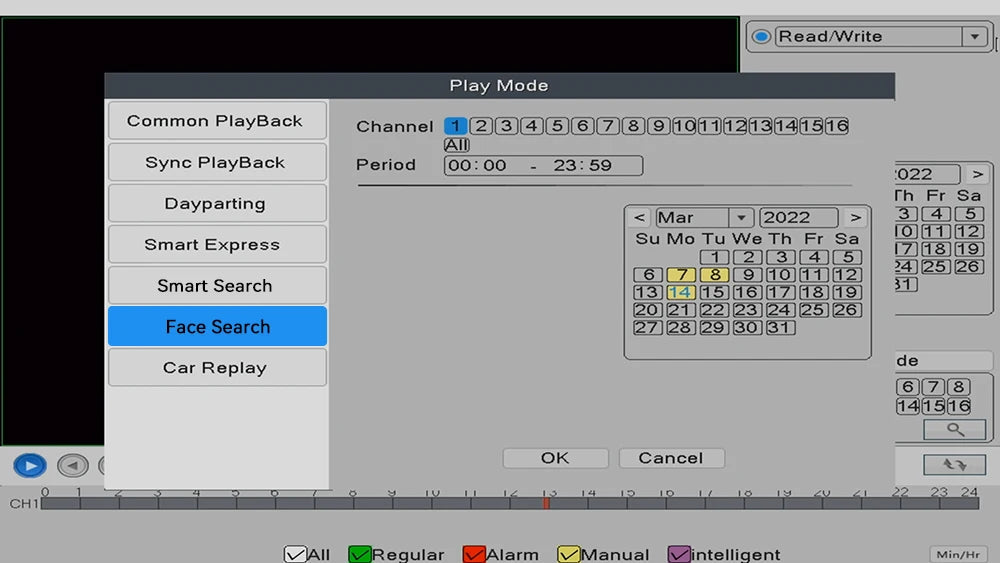Toggle the Alarm record type checkbox

pyautogui.click(x=474, y=554)
